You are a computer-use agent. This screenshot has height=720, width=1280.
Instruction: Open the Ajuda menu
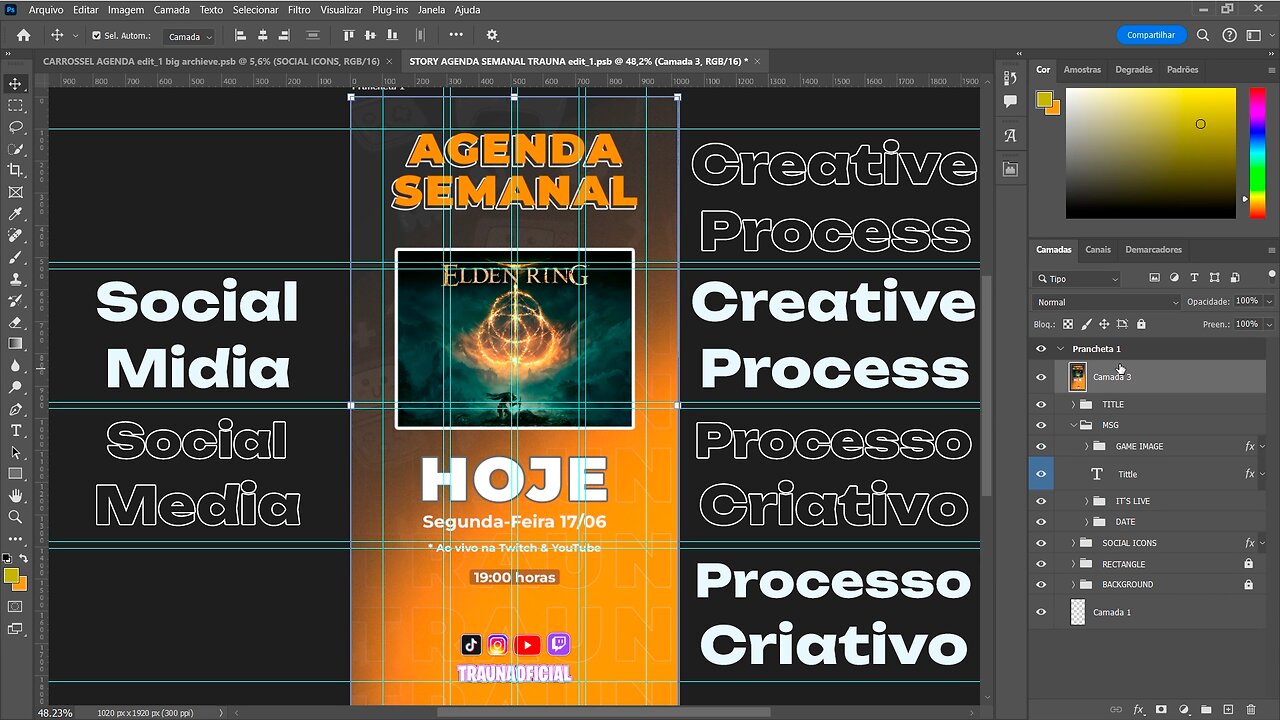pos(467,10)
